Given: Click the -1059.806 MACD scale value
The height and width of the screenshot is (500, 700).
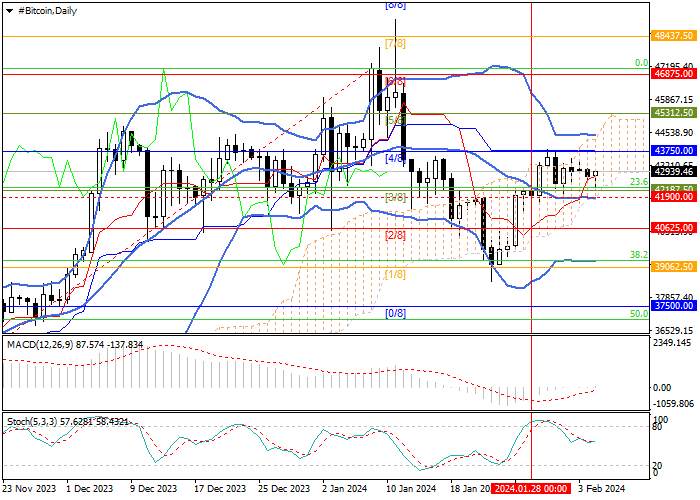Looking at the screenshot, I should click(x=673, y=404).
